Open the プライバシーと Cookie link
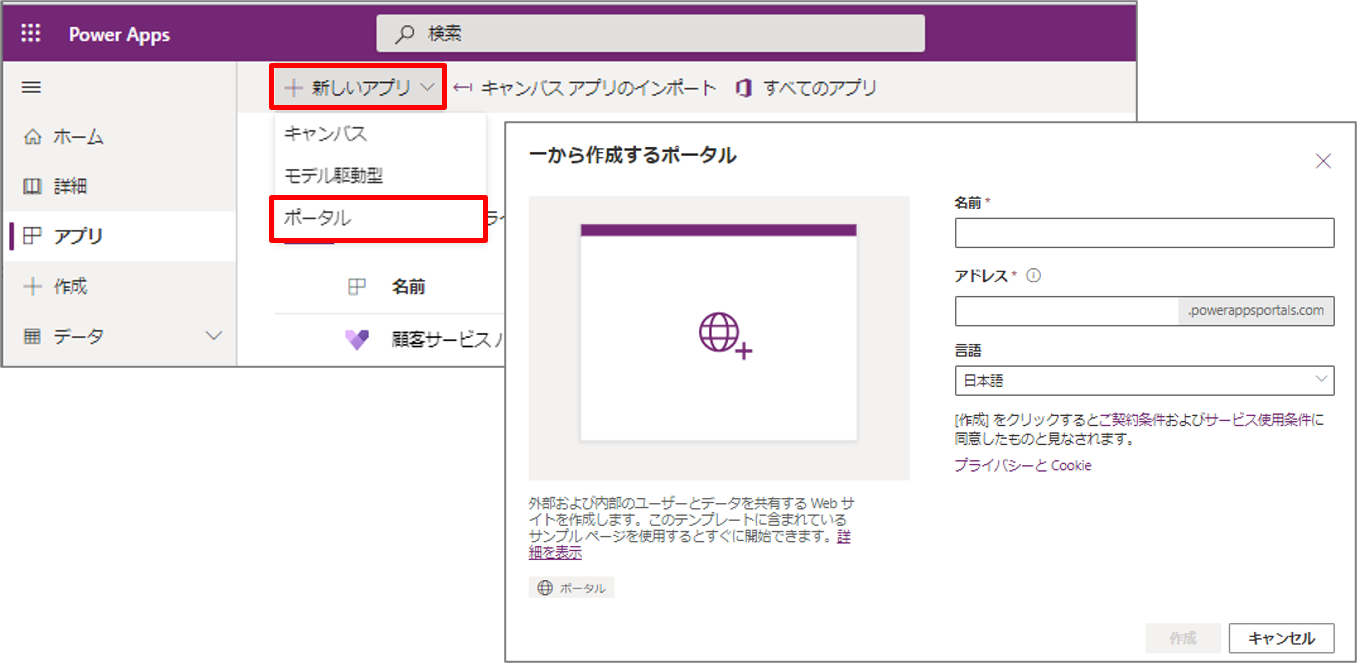 coord(1023,465)
